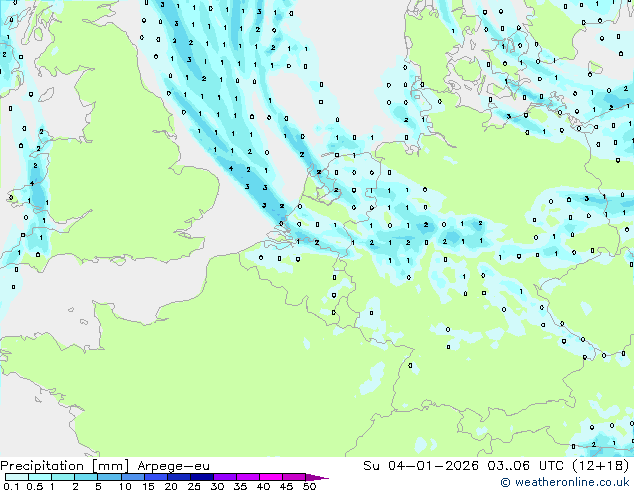
Task: Click the 0.1–0.5 mm legend color box
Action: point(17,477)
